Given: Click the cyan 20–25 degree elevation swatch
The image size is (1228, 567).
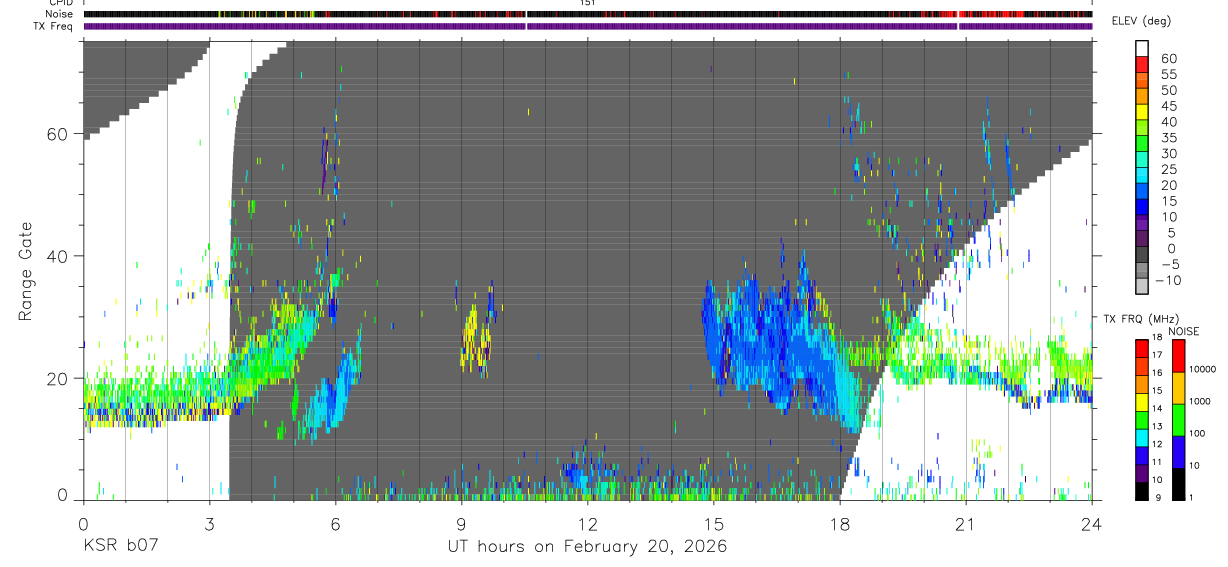Looking at the screenshot, I should [1143, 177].
